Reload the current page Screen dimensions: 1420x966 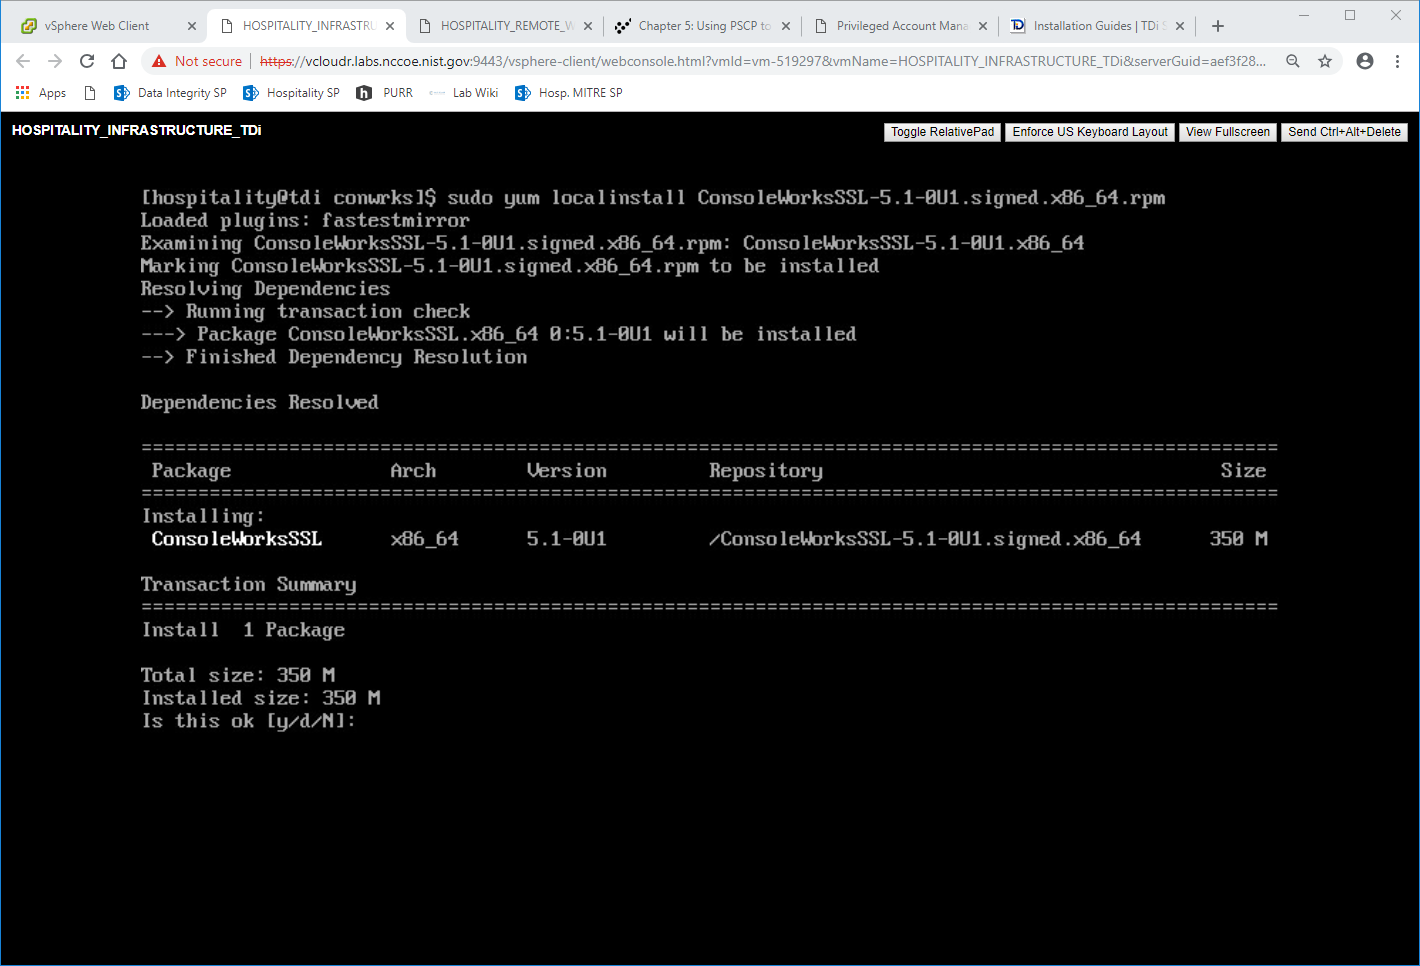pos(87,61)
